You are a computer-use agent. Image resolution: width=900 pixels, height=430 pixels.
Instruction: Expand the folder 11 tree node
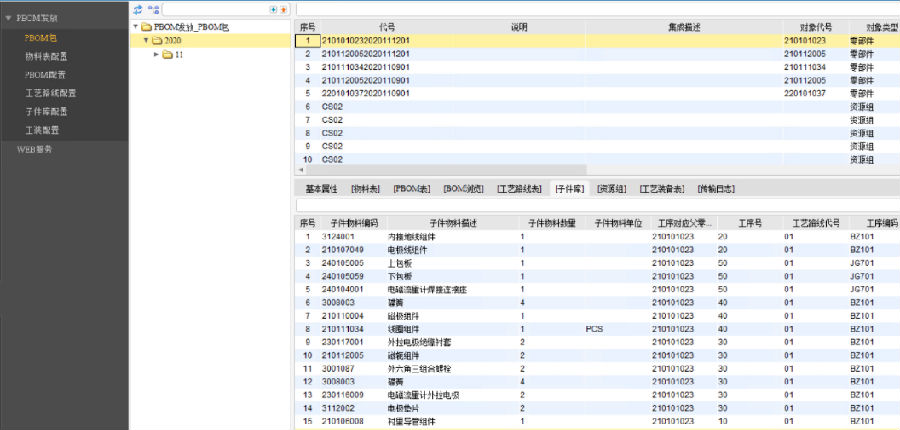[x=156, y=54]
